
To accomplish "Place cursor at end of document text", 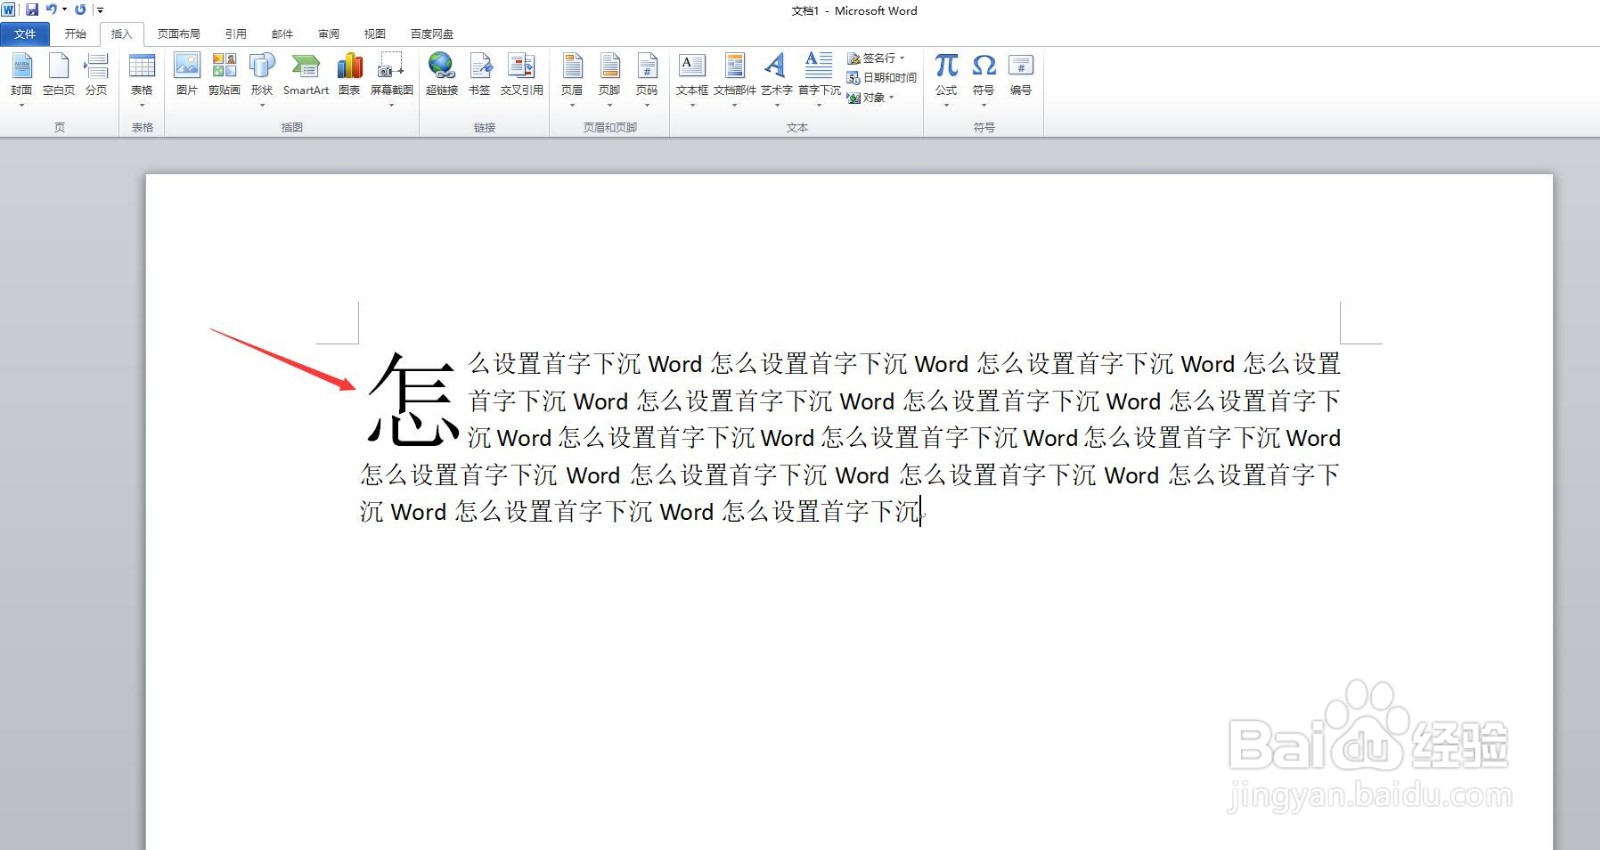I will [922, 512].
